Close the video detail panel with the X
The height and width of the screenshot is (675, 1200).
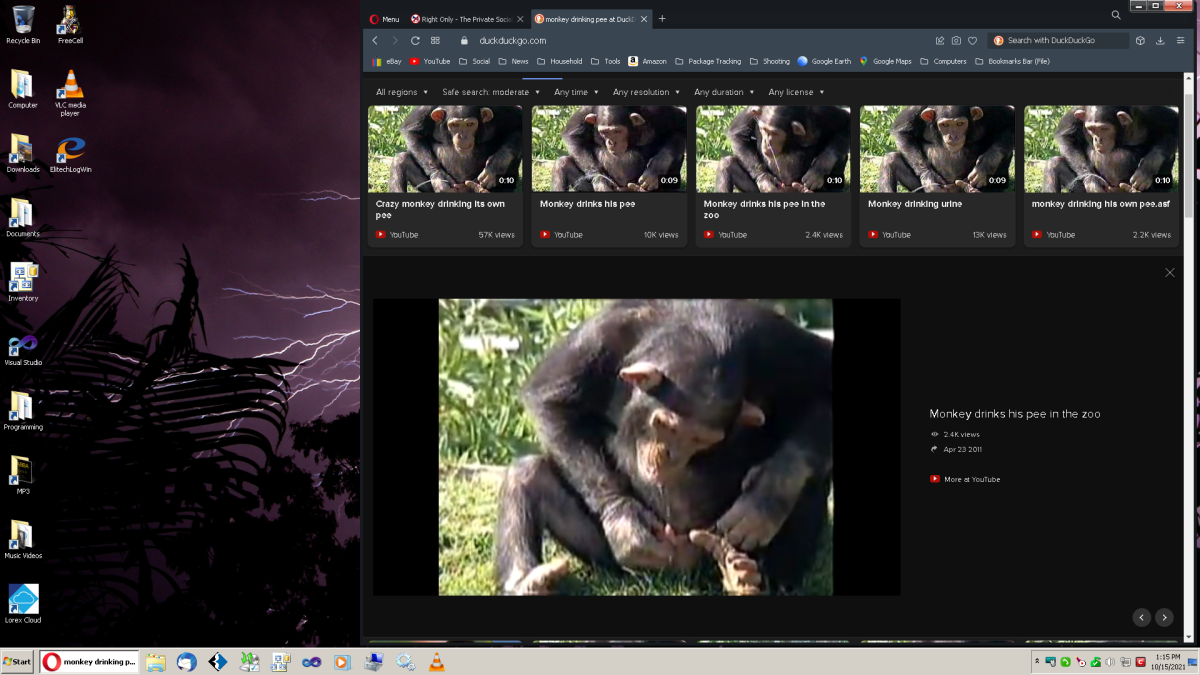tap(1169, 273)
